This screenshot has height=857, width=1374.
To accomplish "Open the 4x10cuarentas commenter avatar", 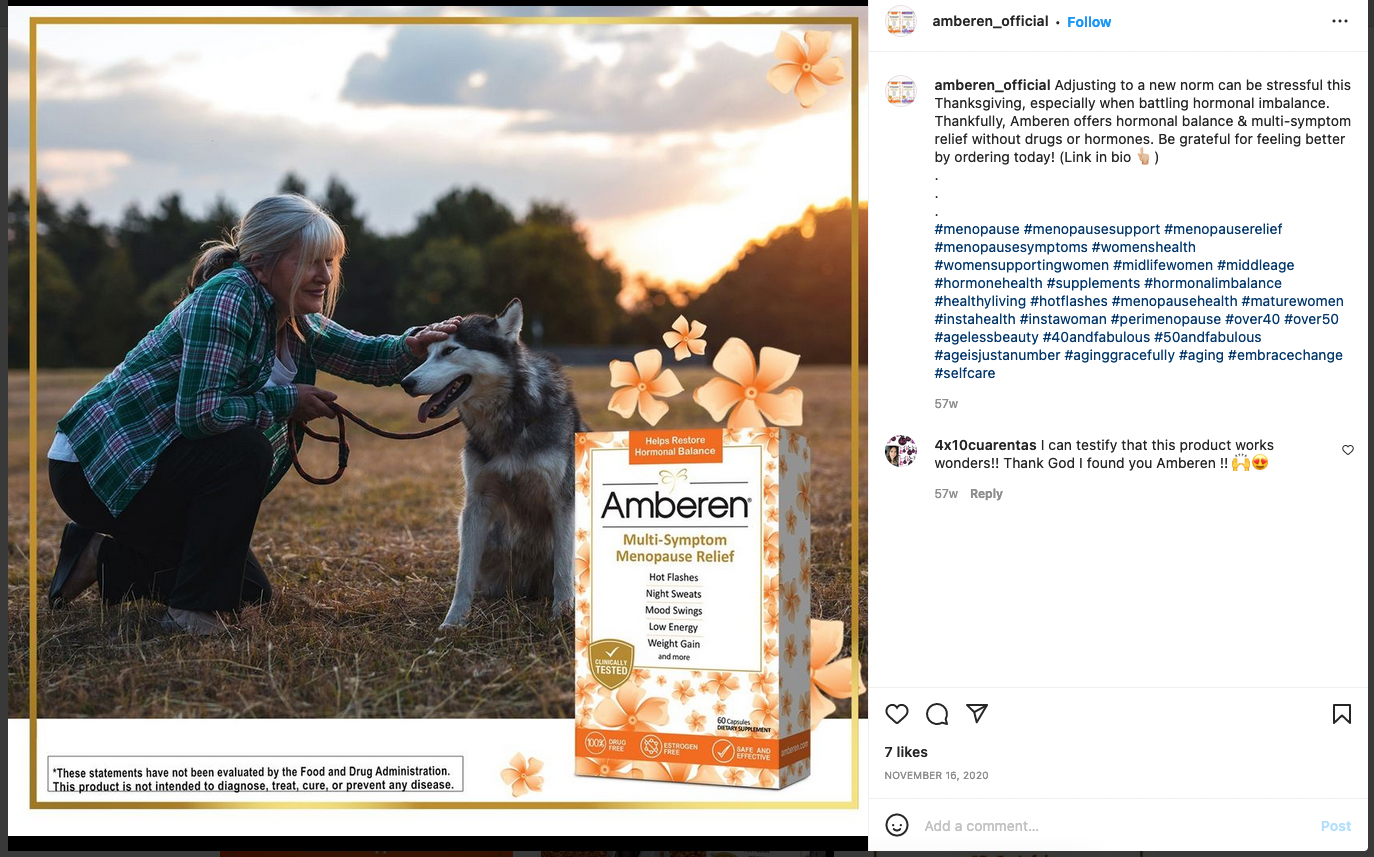I will [x=901, y=451].
